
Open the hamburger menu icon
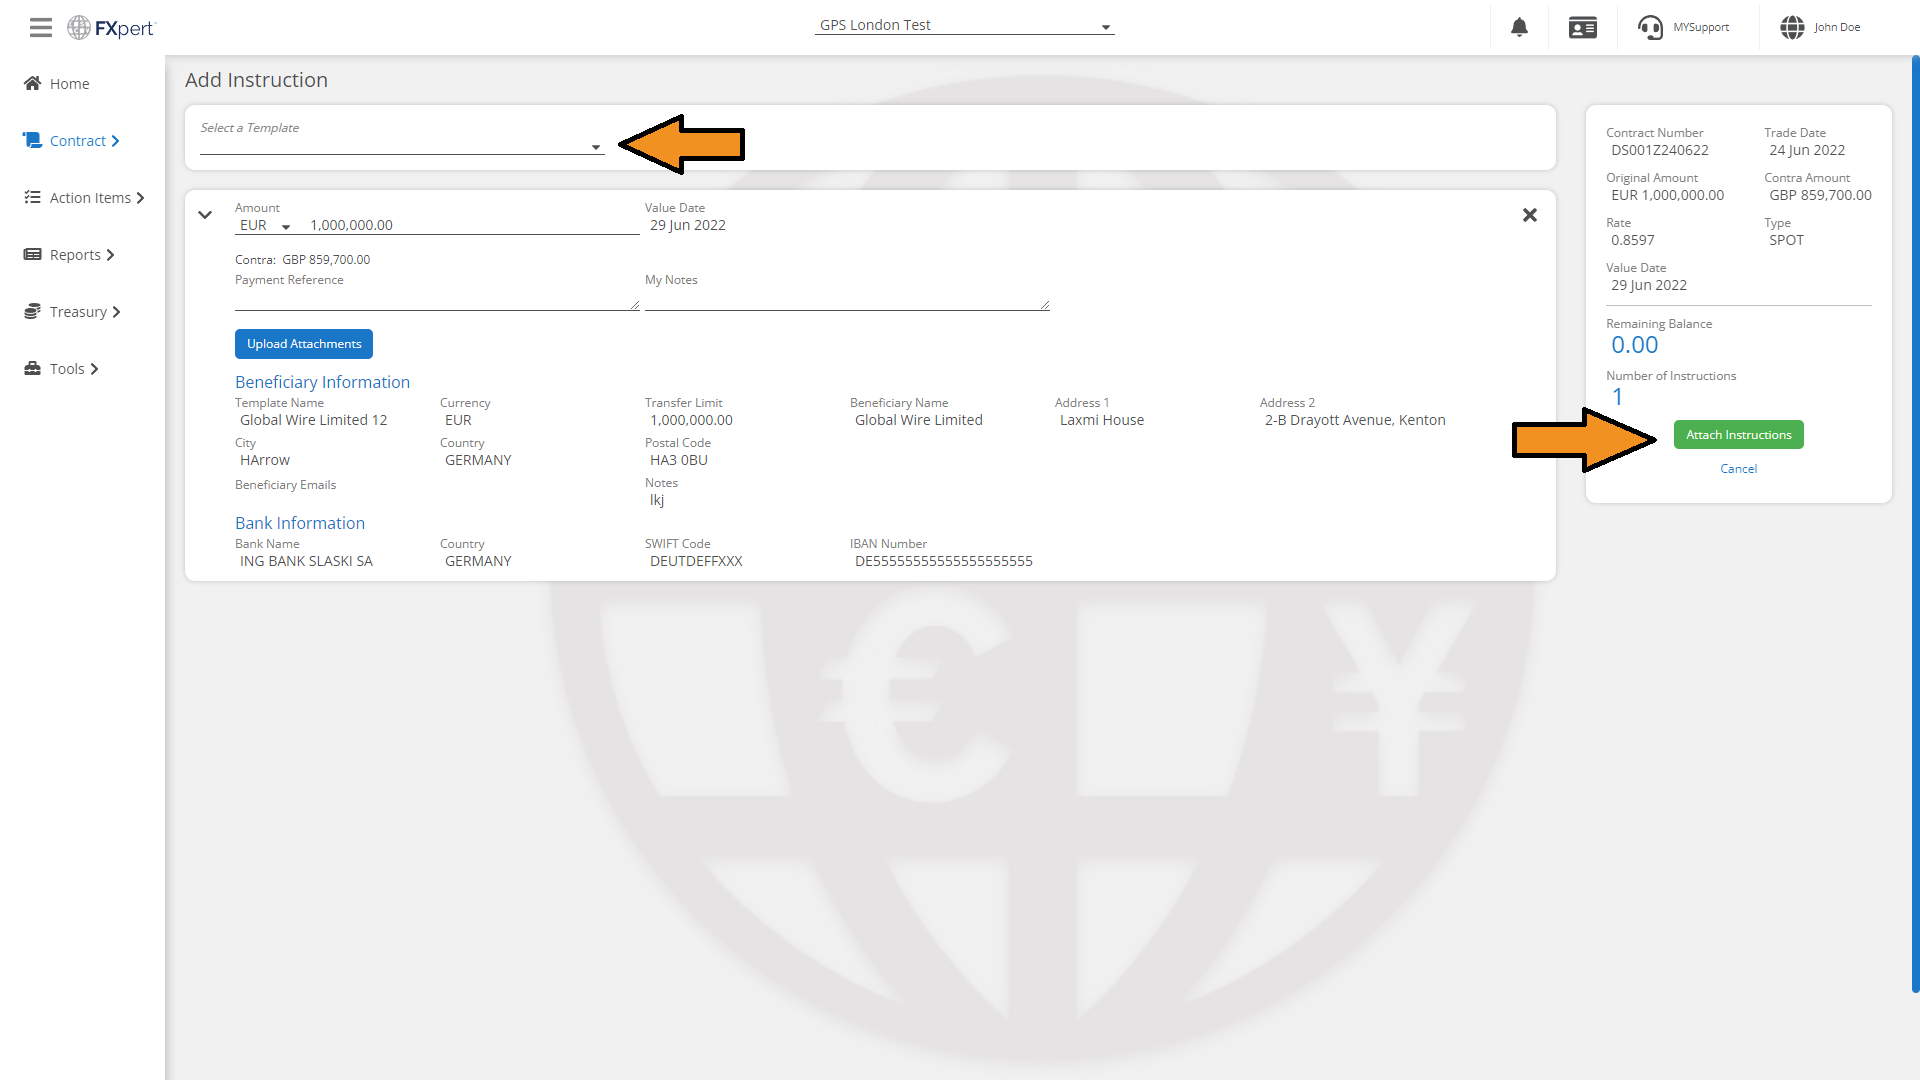click(x=40, y=27)
